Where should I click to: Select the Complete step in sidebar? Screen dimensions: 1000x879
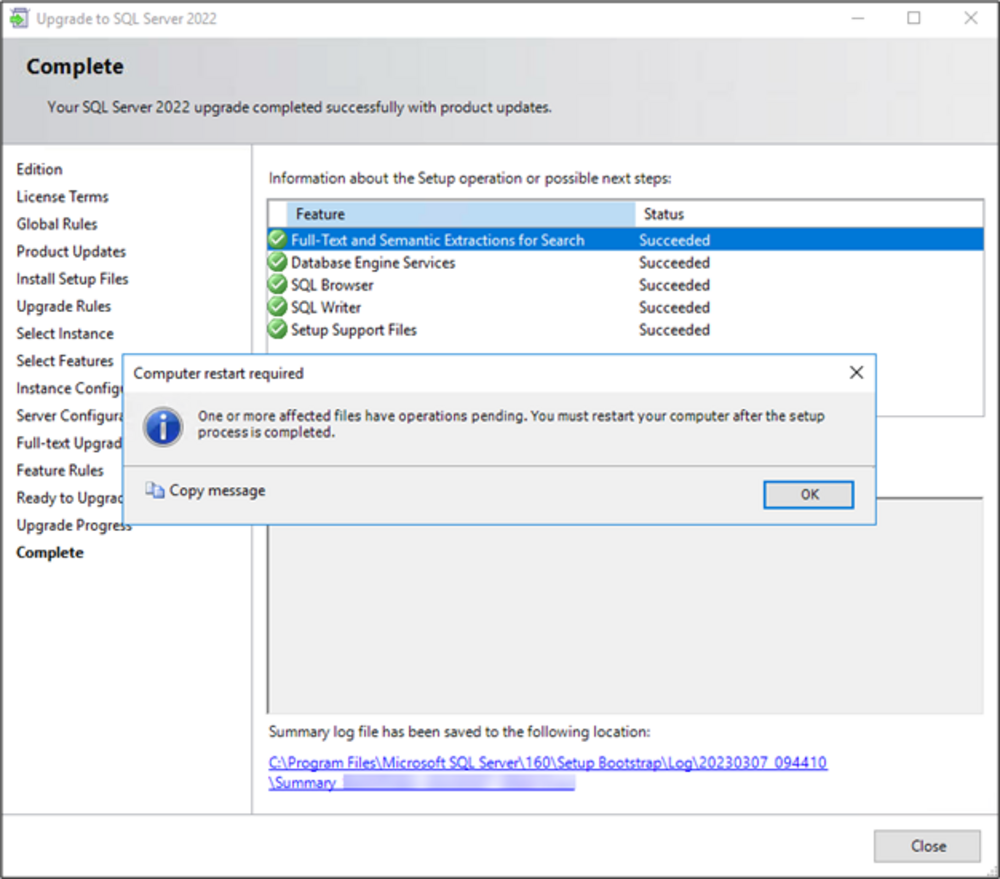(50, 553)
